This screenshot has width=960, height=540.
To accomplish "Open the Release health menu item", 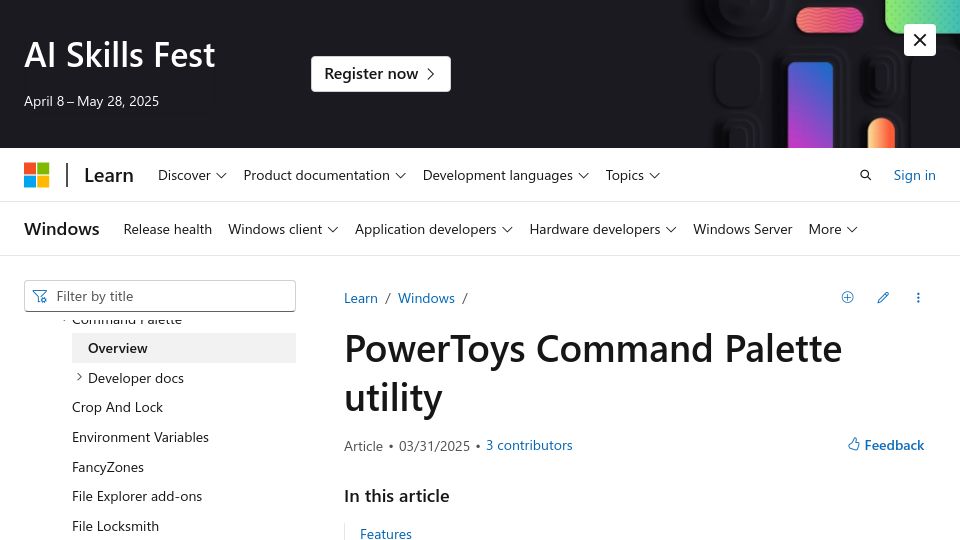I will pos(168,229).
